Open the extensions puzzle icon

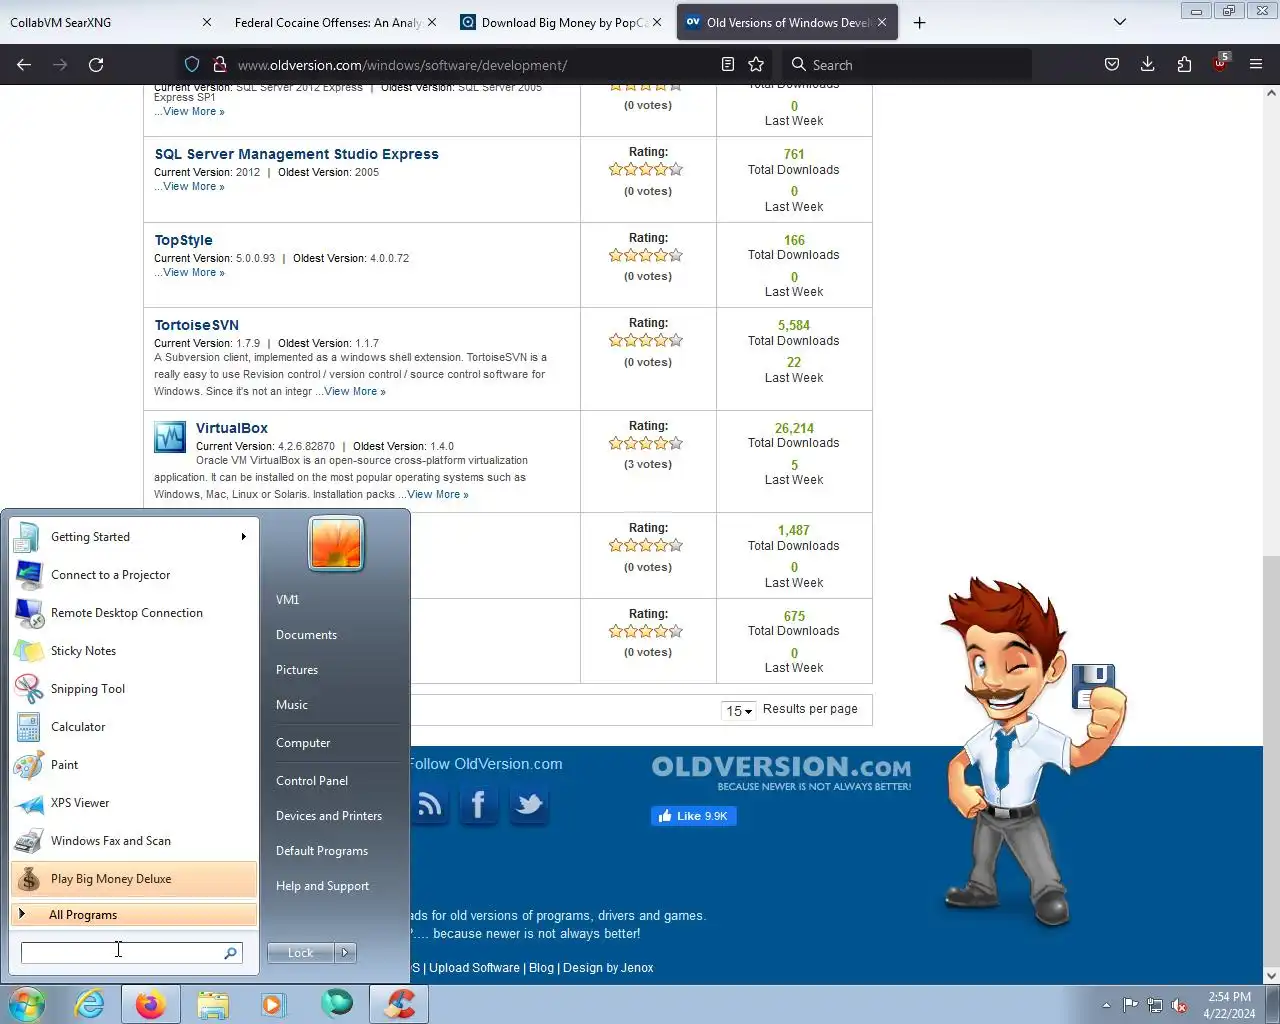[x=1184, y=64]
